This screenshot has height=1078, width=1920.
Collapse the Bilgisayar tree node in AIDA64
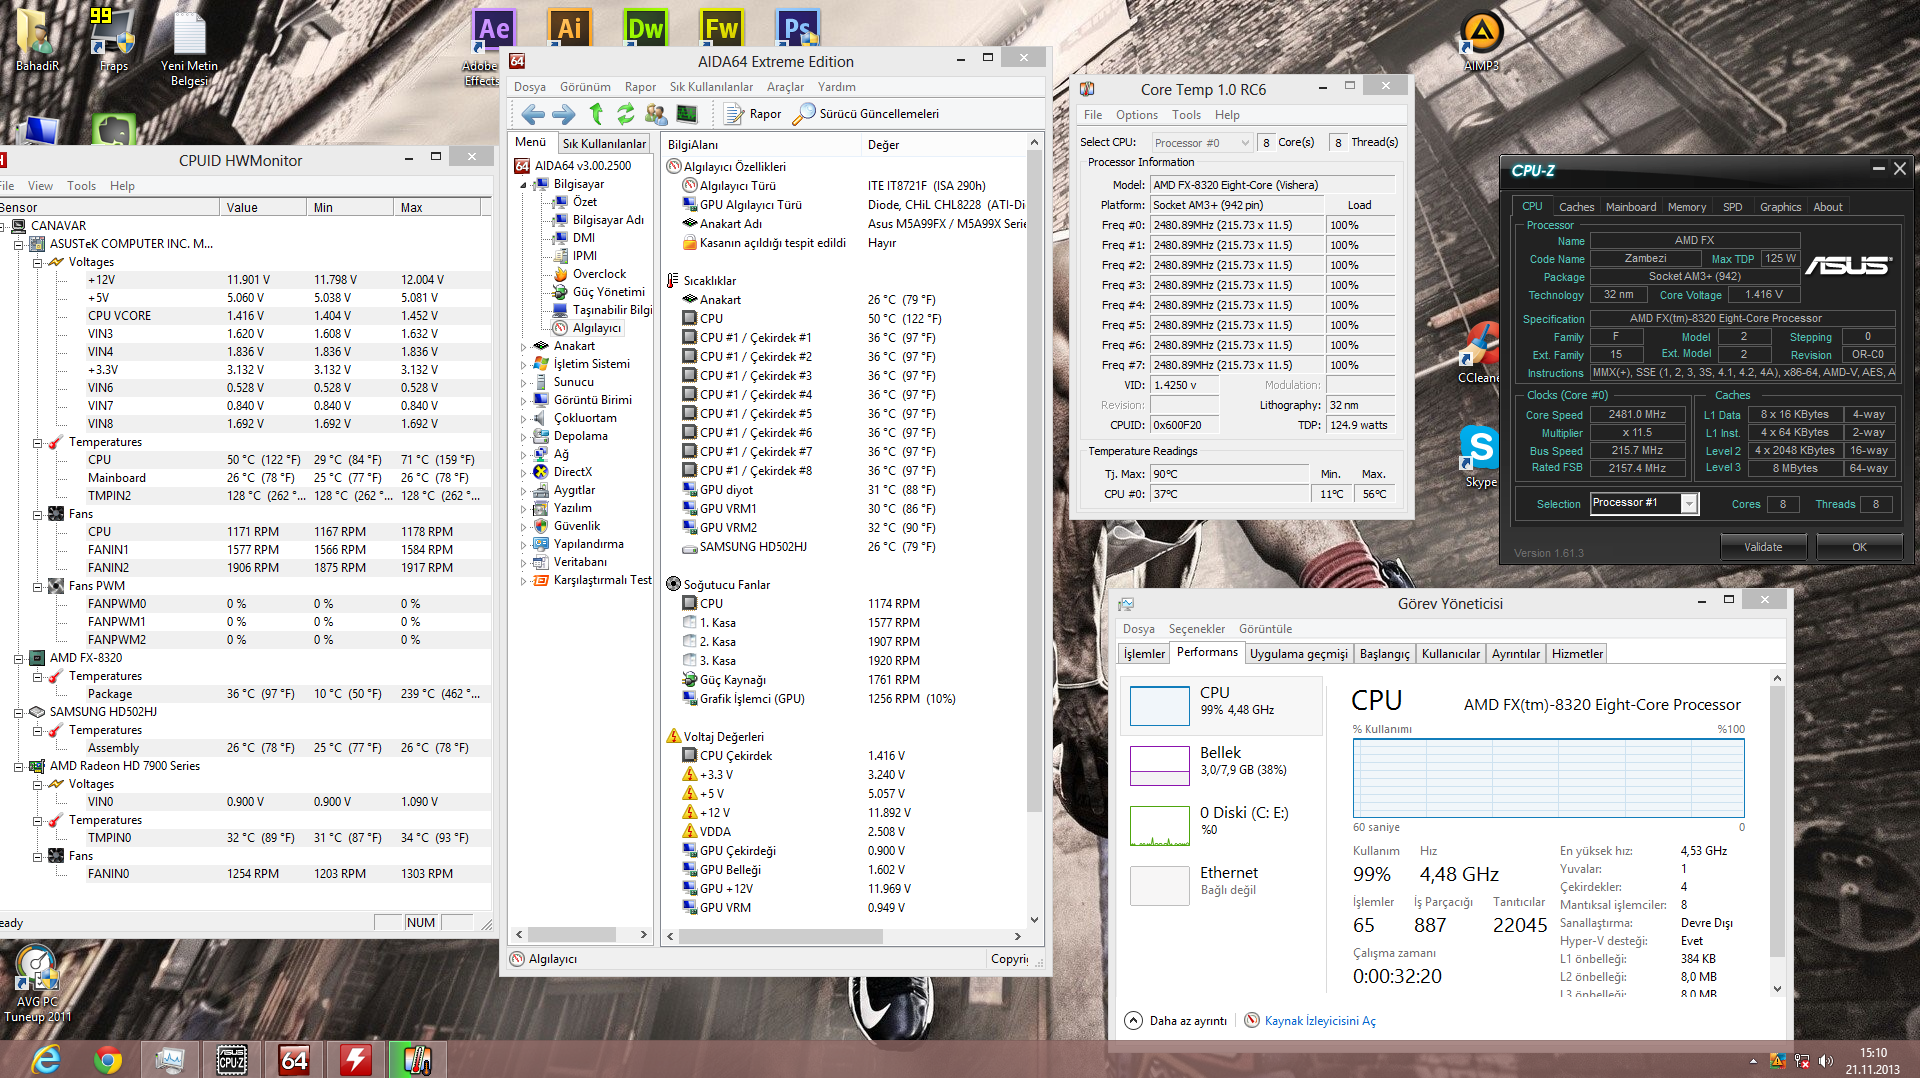click(523, 185)
